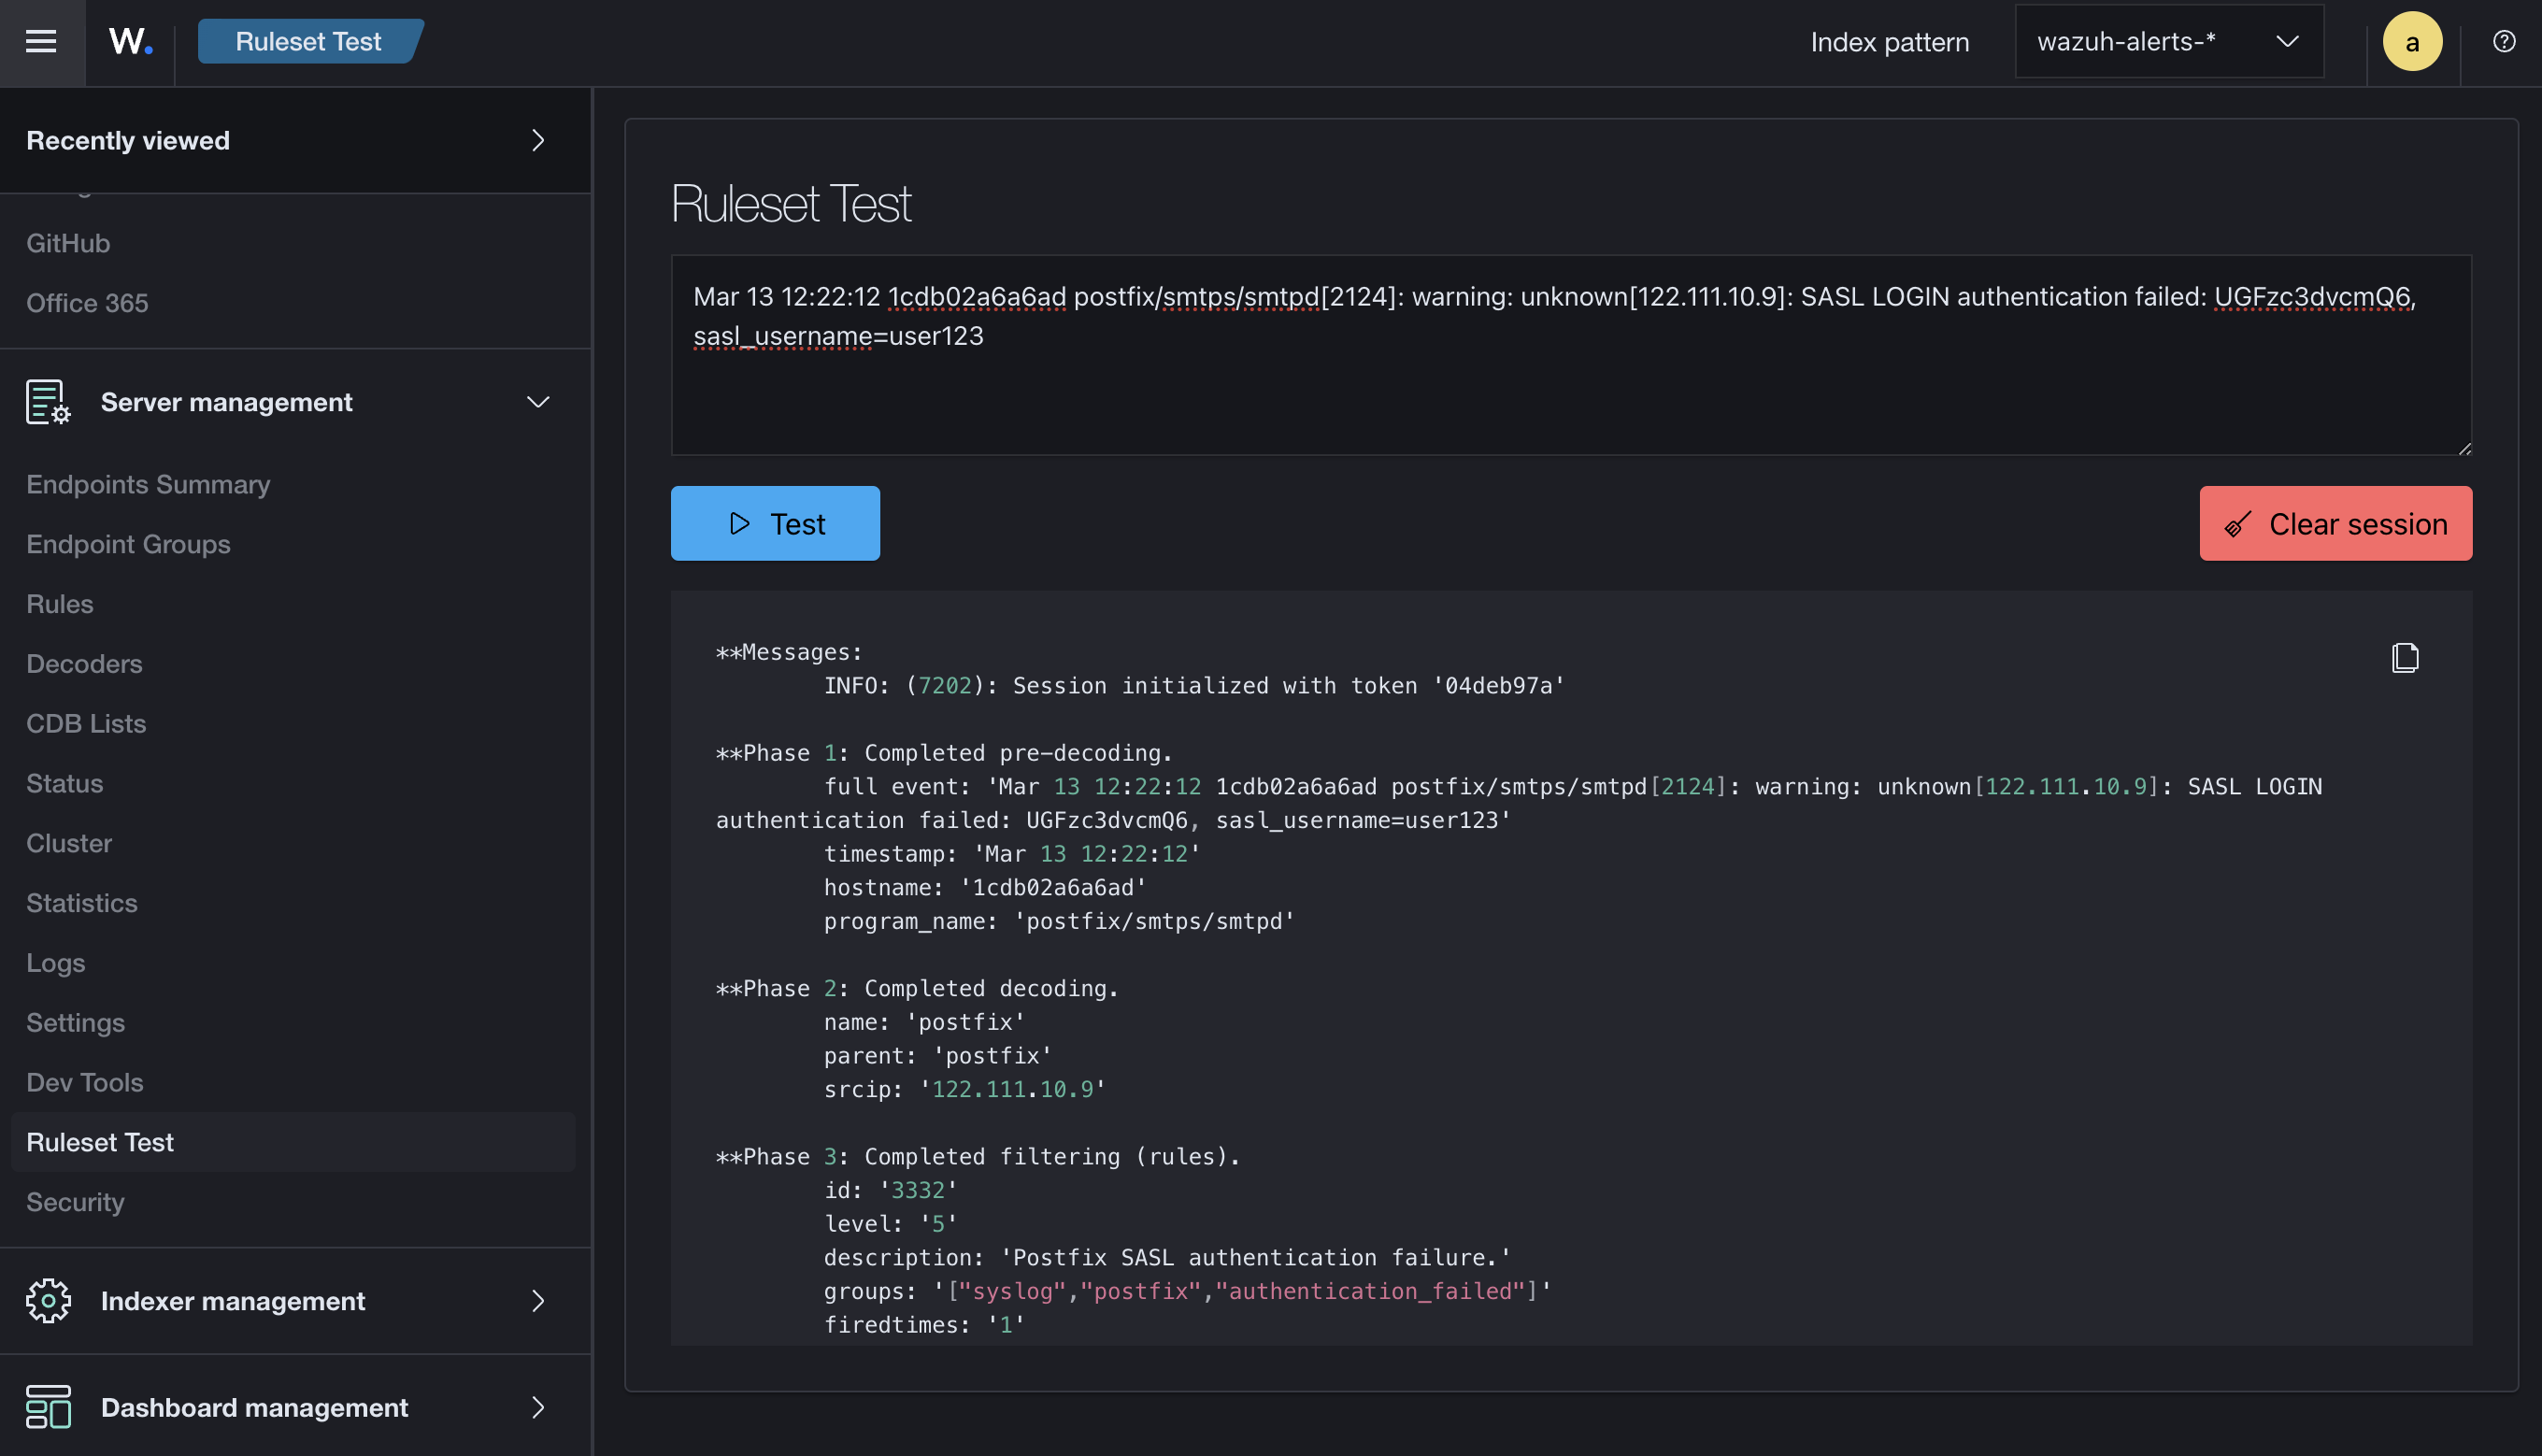Open the Cluster page
This screenshot has height=1456, width=2542.
tap(69, 843)
